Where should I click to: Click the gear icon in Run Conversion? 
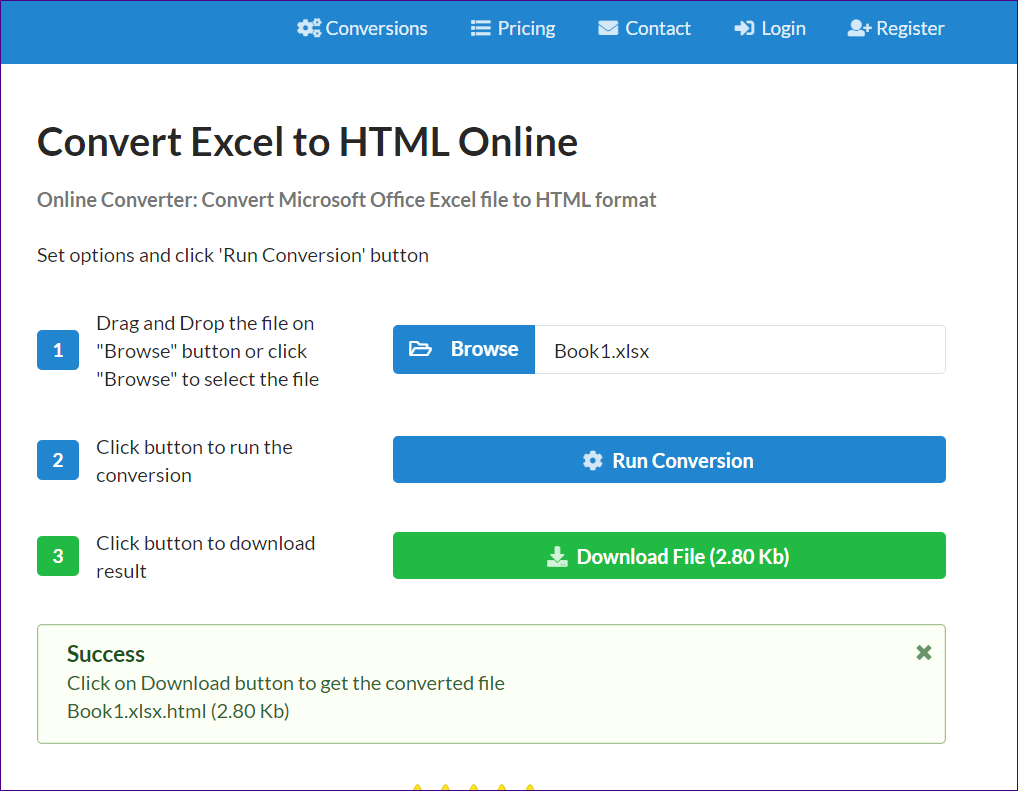tap(593, 460)
